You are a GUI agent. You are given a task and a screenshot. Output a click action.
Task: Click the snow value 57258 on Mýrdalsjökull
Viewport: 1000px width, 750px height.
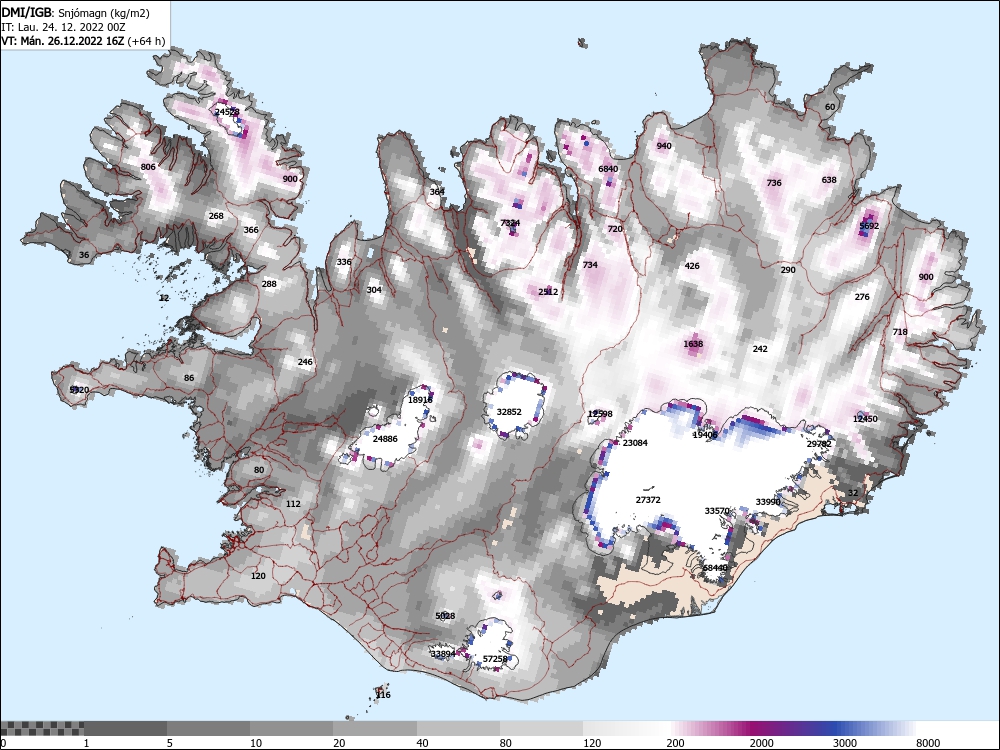point(495,659)
